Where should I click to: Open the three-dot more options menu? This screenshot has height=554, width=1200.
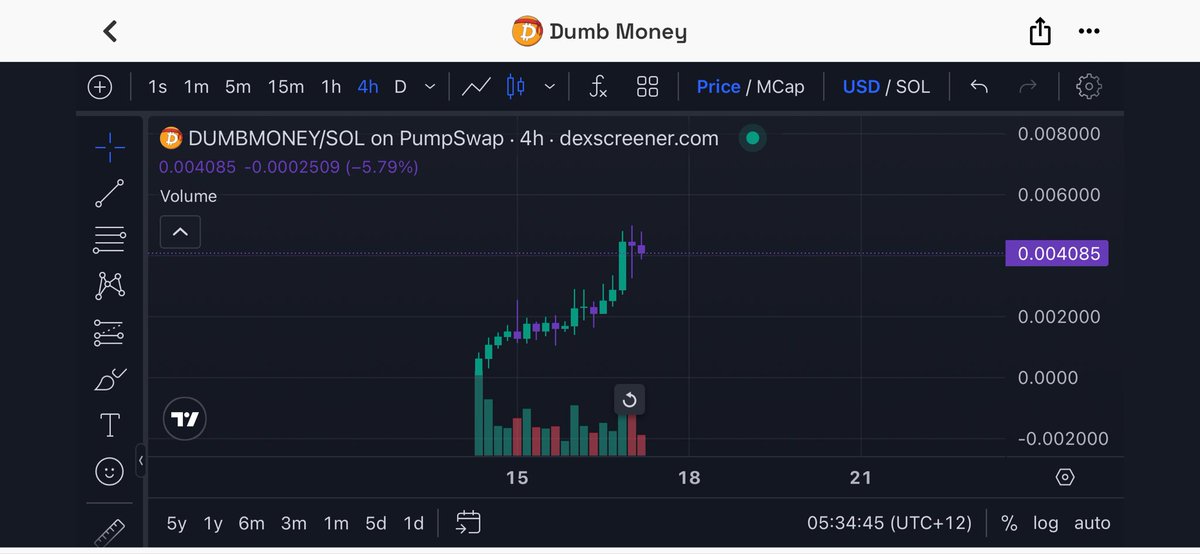1089,32
